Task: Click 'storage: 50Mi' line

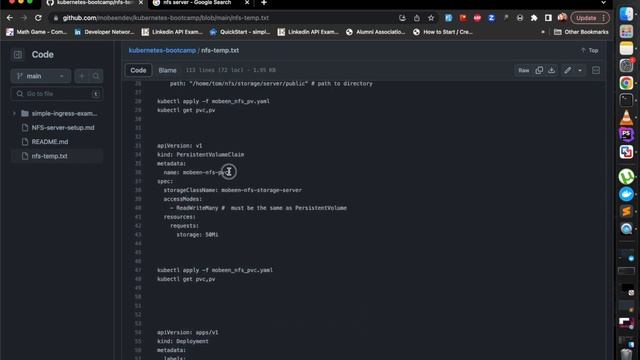Action: coord(197,235)
